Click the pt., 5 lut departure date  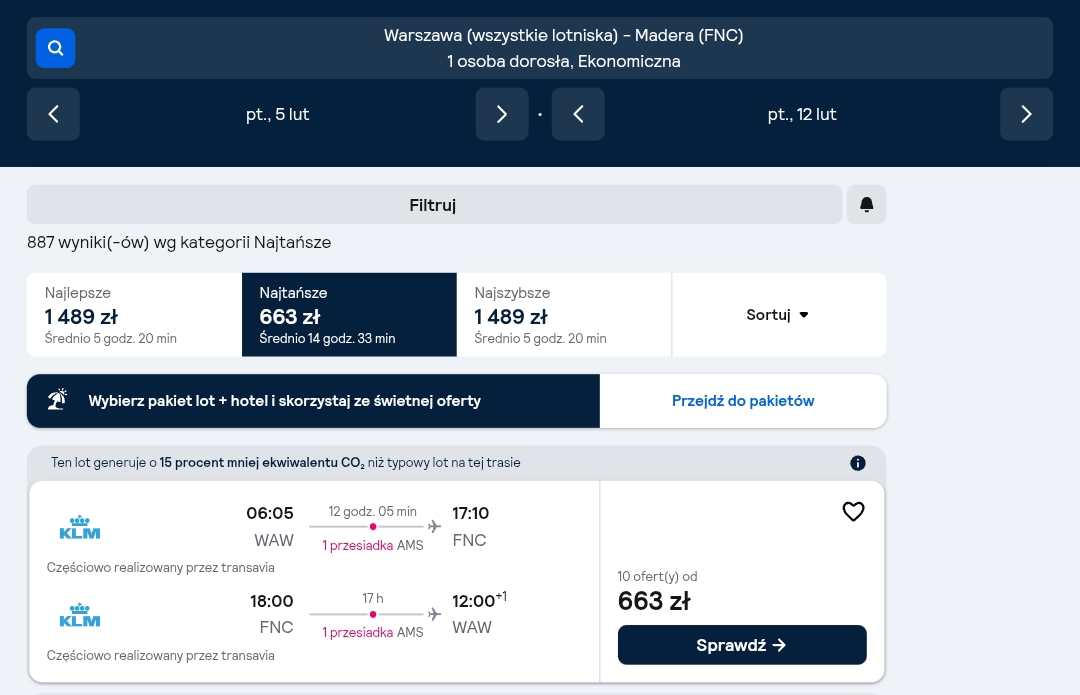point(278,114)
